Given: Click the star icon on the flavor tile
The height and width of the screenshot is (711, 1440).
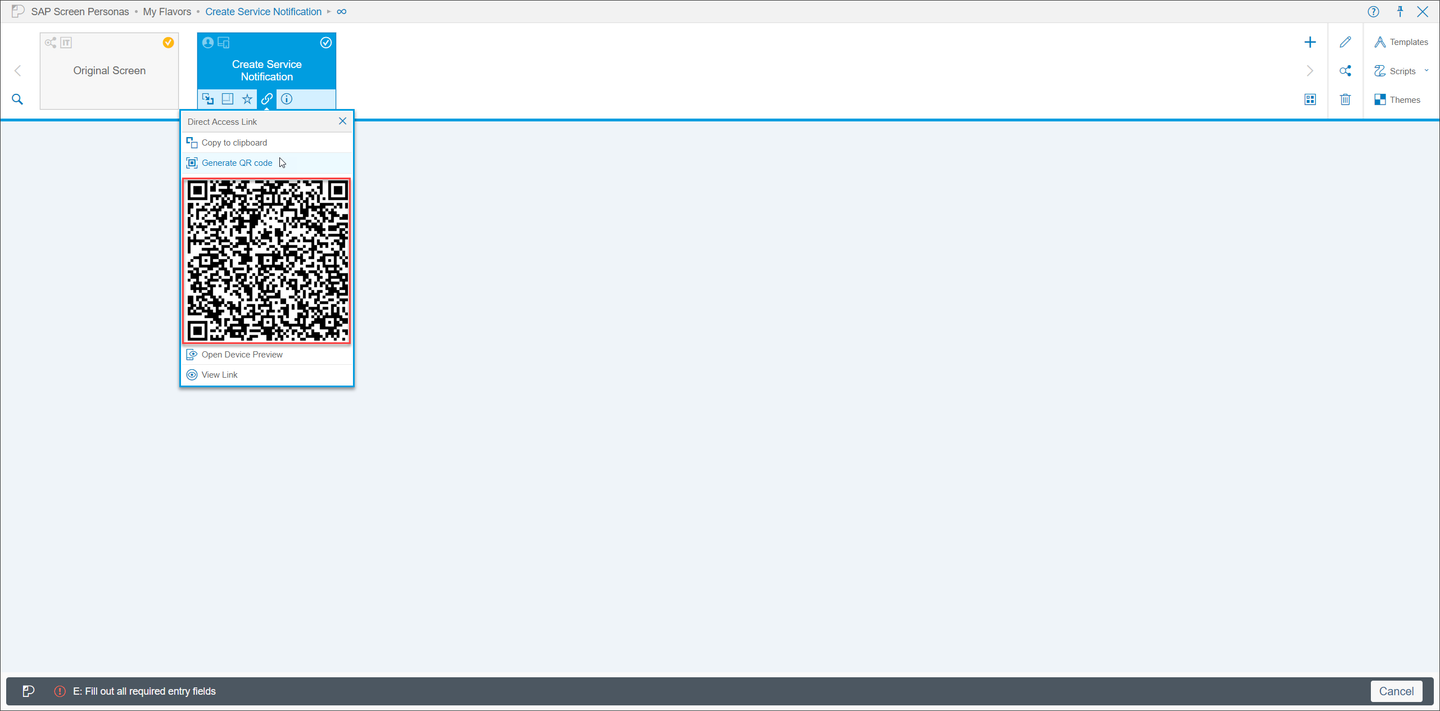Looking at the screenshot, I should coord(247,99).
